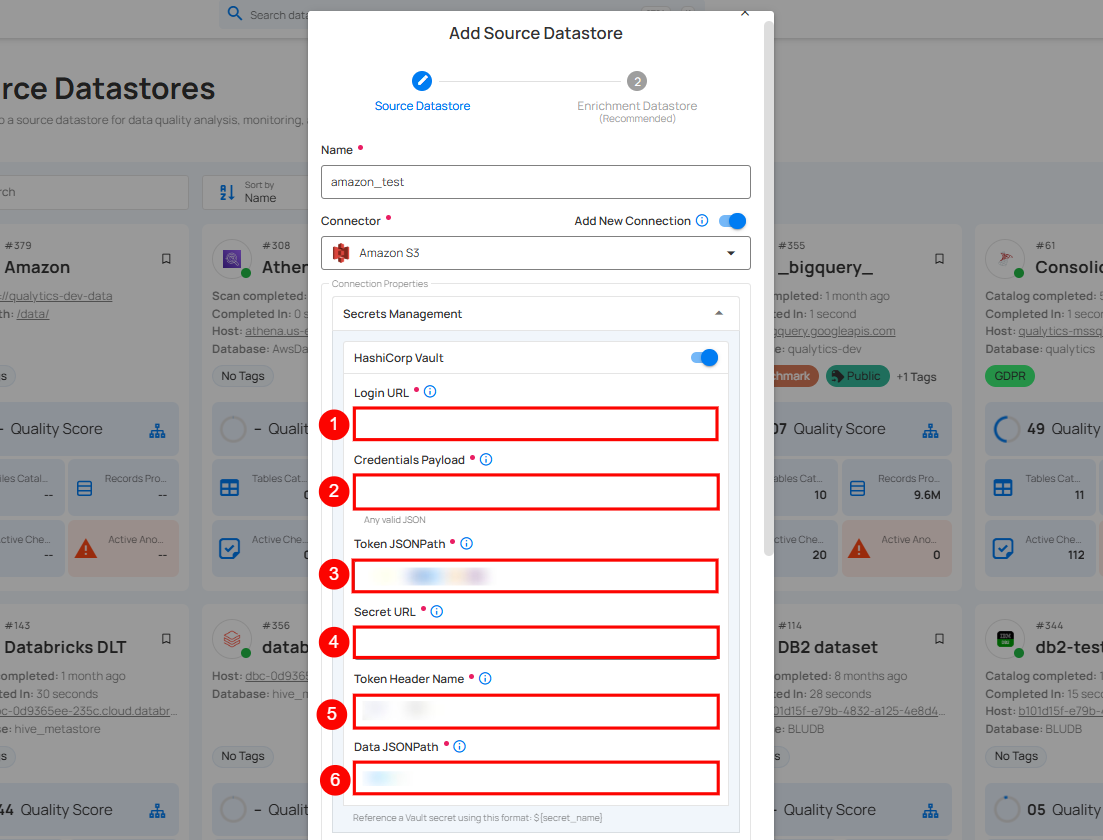This screenshot has width=1103, height=840.
Task: Turn off the Add New Connection switch
Action: click(732, 221)
